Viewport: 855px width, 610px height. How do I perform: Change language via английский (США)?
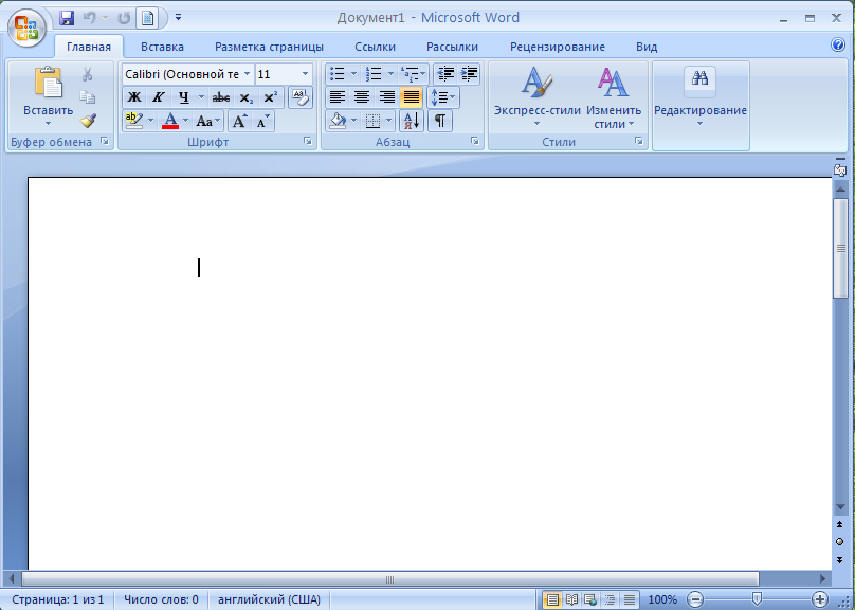[269, 600]
